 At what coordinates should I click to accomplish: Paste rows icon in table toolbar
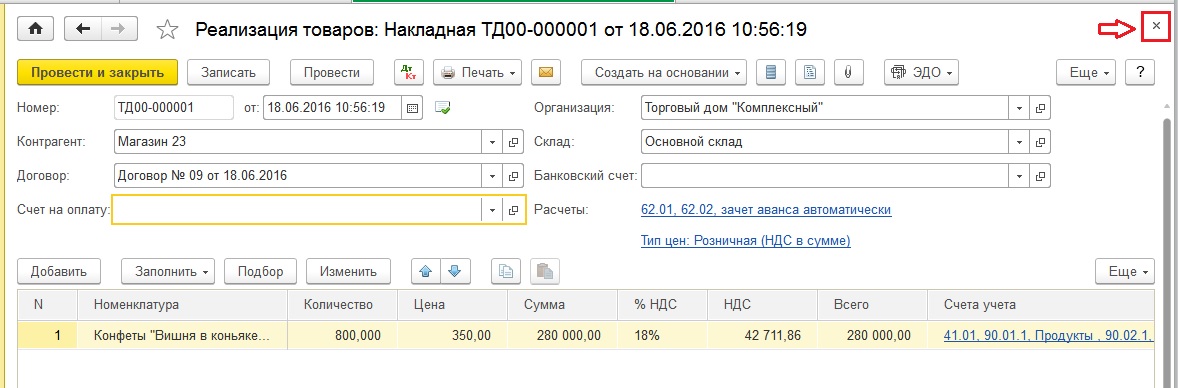pyautogui.click(x=545, y=271)
